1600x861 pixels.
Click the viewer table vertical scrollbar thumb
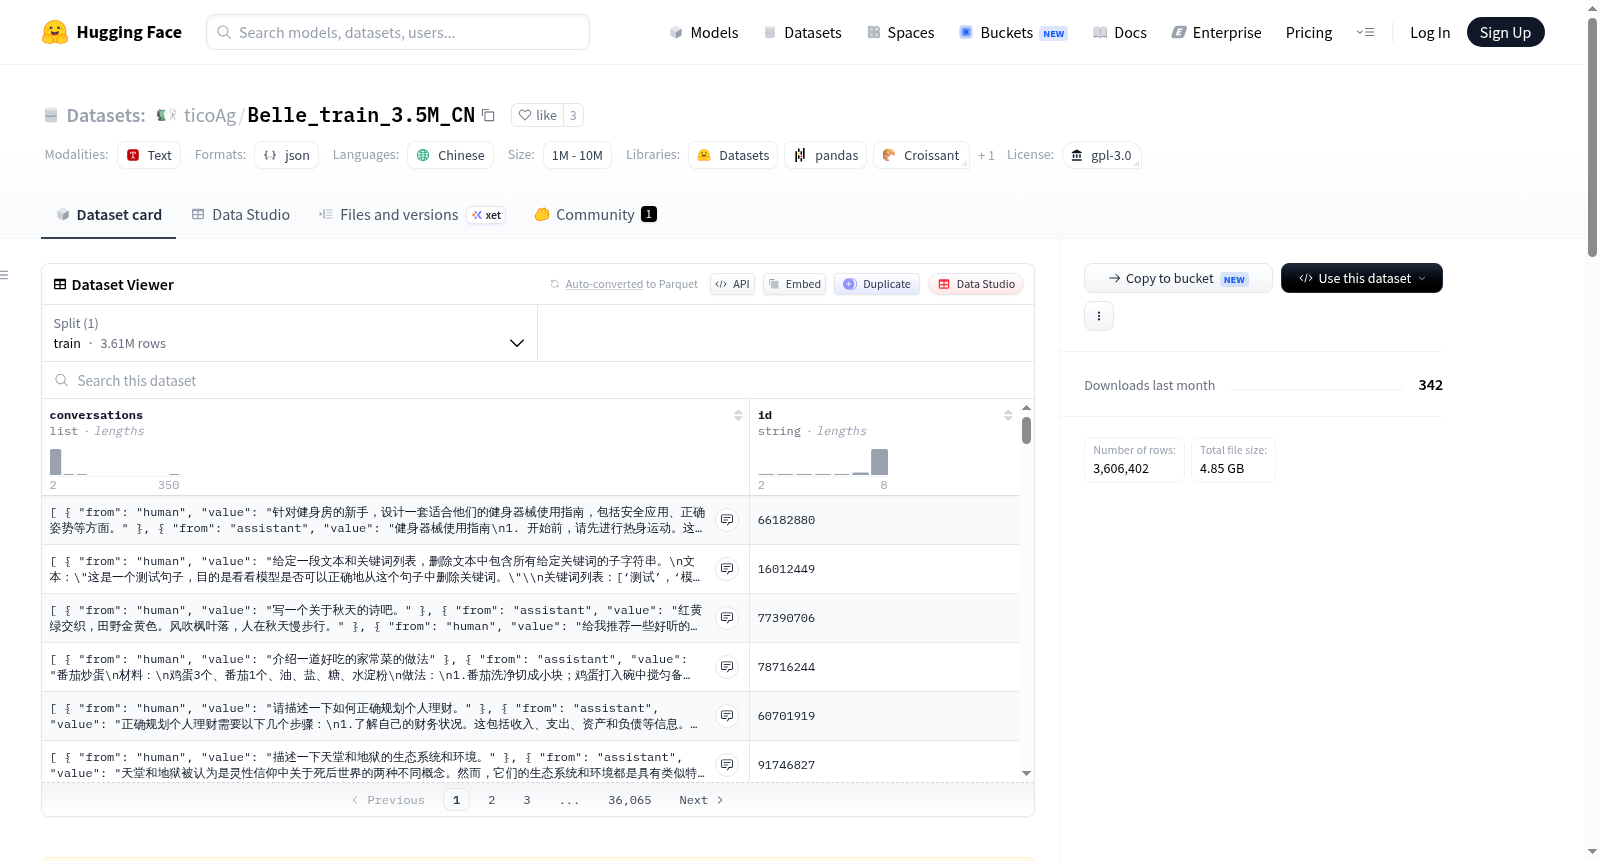click(1026, 431)
